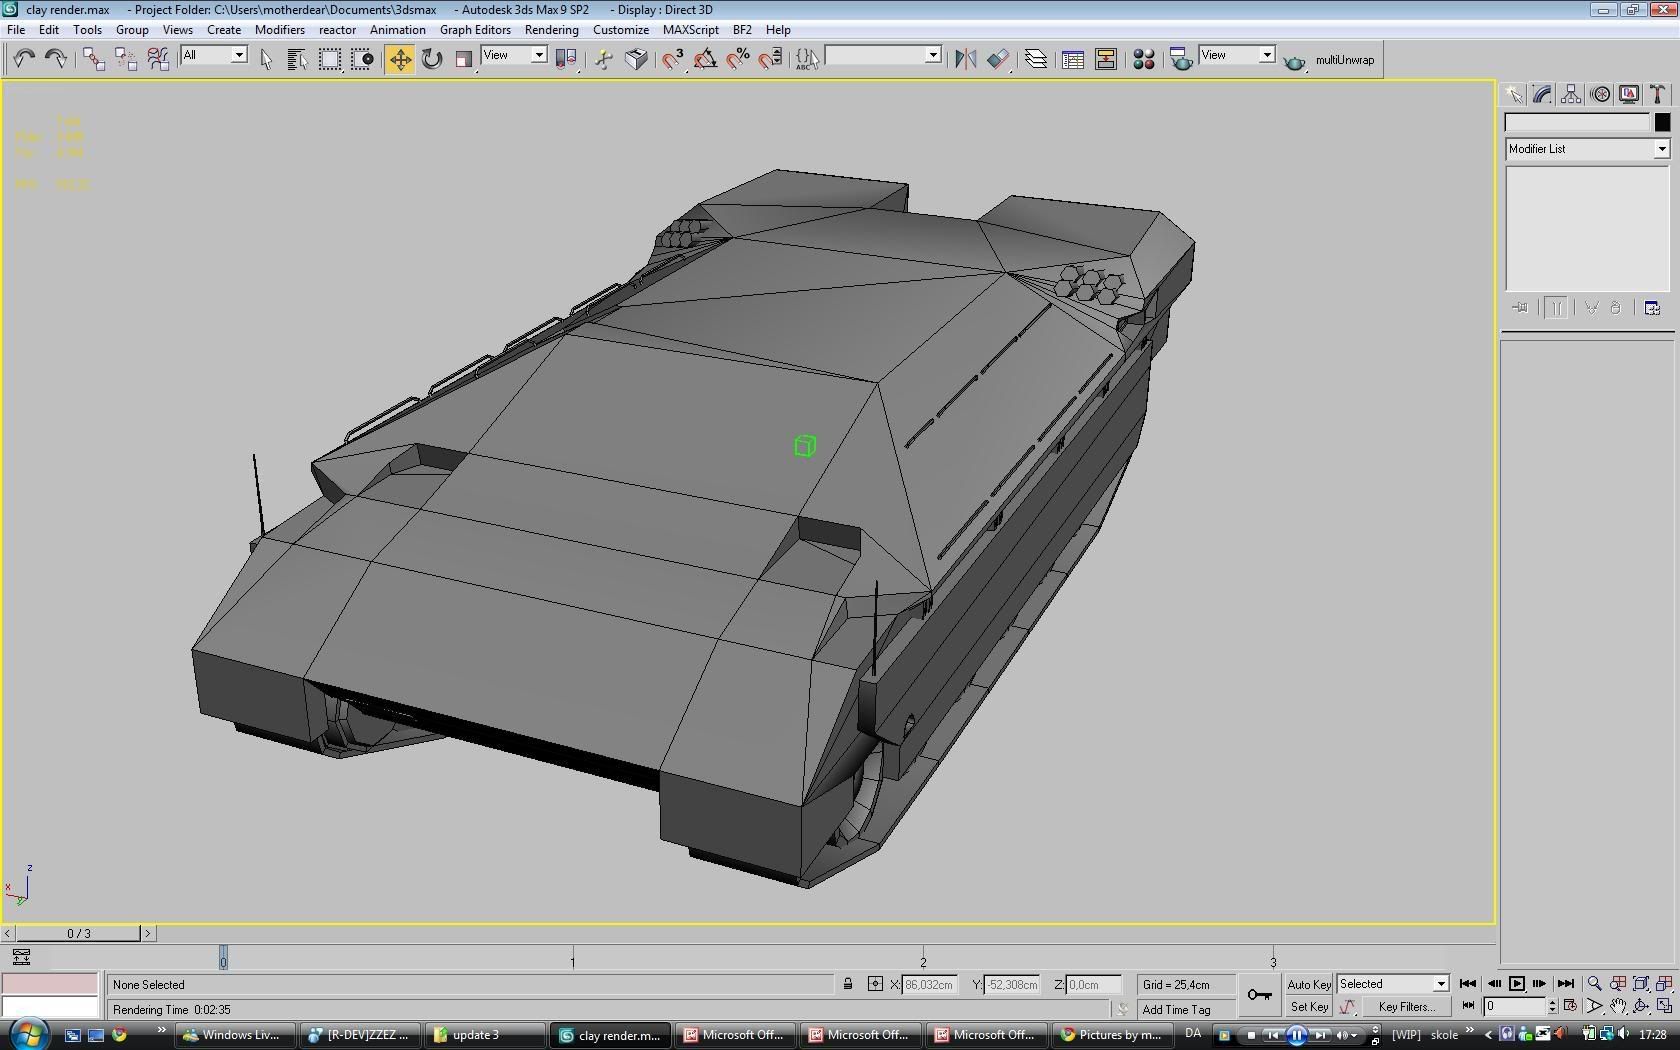The image size is (1680, 1050).
Task: Click the Select and Move tool
Action: coord(399,59)
